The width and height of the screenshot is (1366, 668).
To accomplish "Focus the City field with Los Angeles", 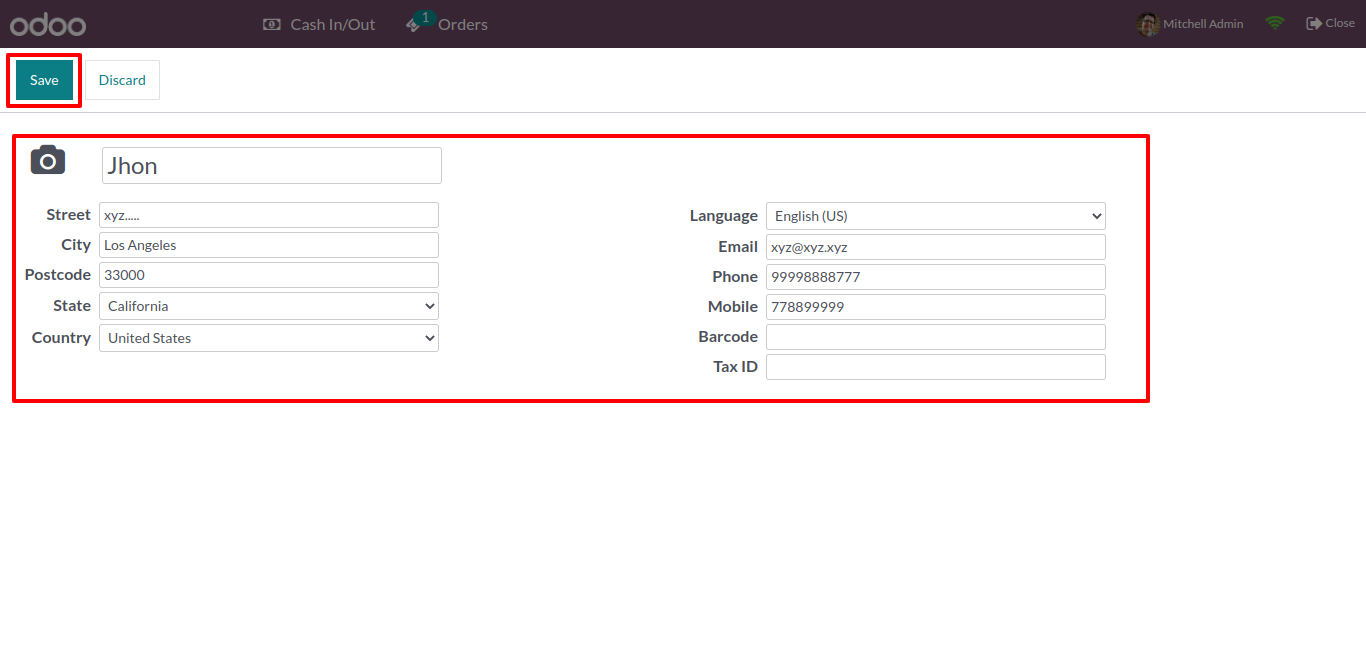I will (269, 245).
